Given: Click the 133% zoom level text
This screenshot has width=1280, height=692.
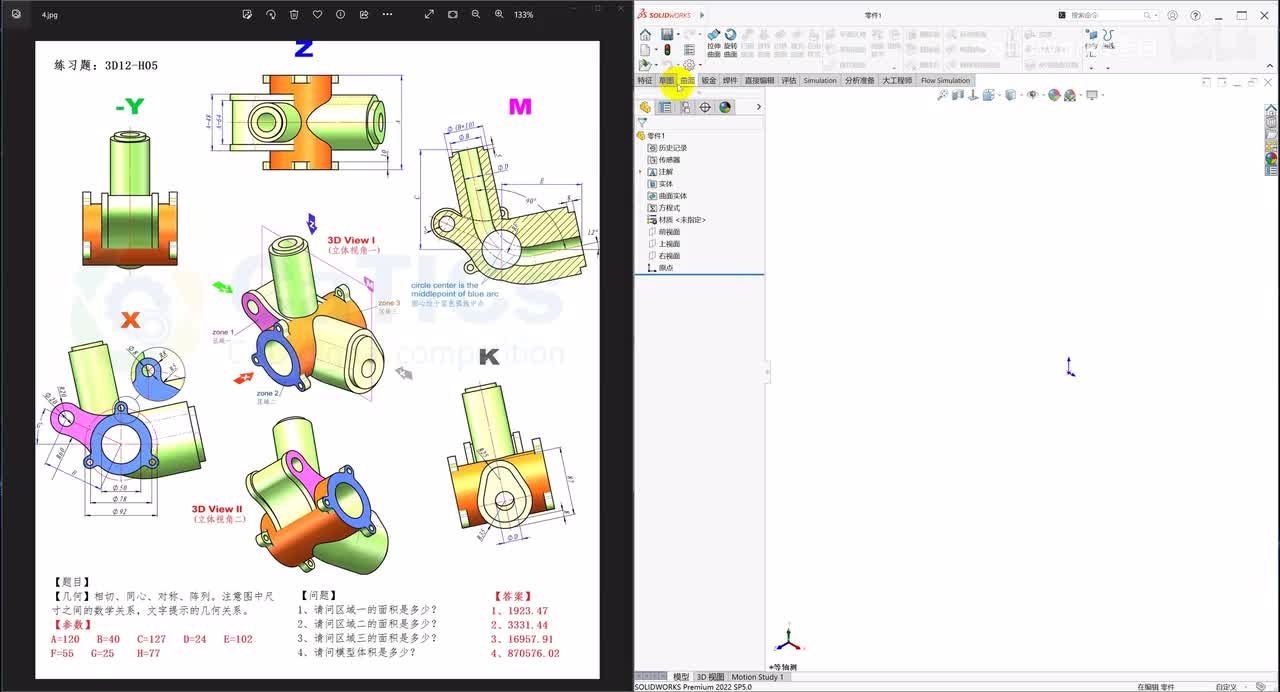Looking at the screenshot, I should pos(523,14).
